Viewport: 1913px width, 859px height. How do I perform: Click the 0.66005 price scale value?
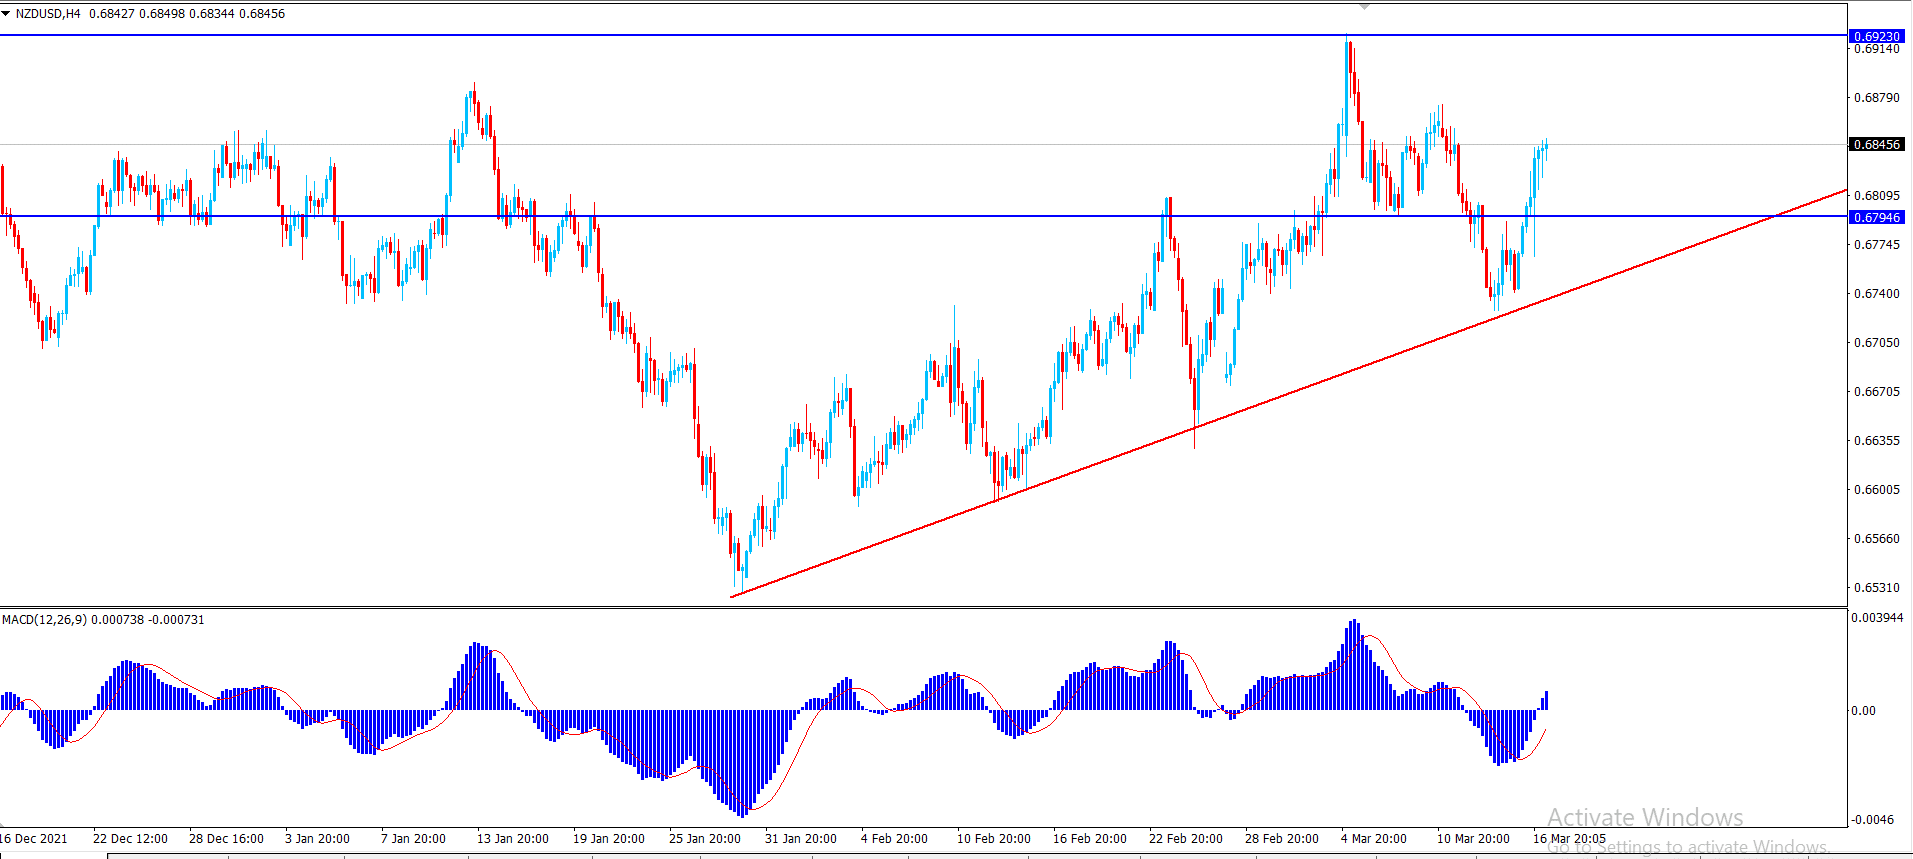[1877, 490]
